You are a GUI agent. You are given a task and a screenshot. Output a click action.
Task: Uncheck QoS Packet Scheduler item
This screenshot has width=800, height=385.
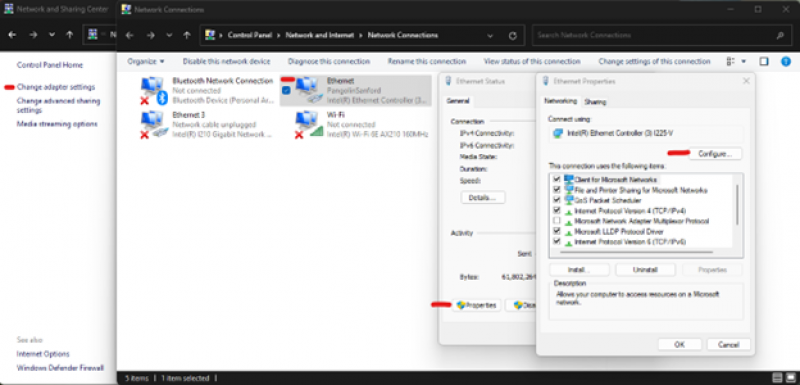(557, 200)
